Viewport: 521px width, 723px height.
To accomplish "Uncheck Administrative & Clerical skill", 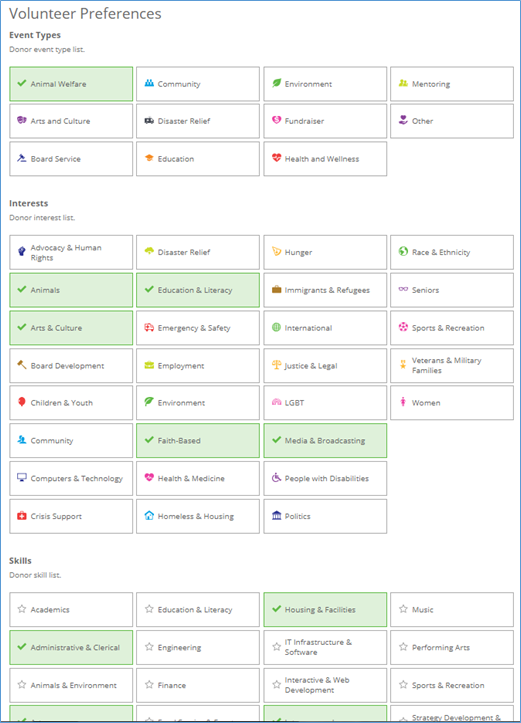I will coord(71,647).
